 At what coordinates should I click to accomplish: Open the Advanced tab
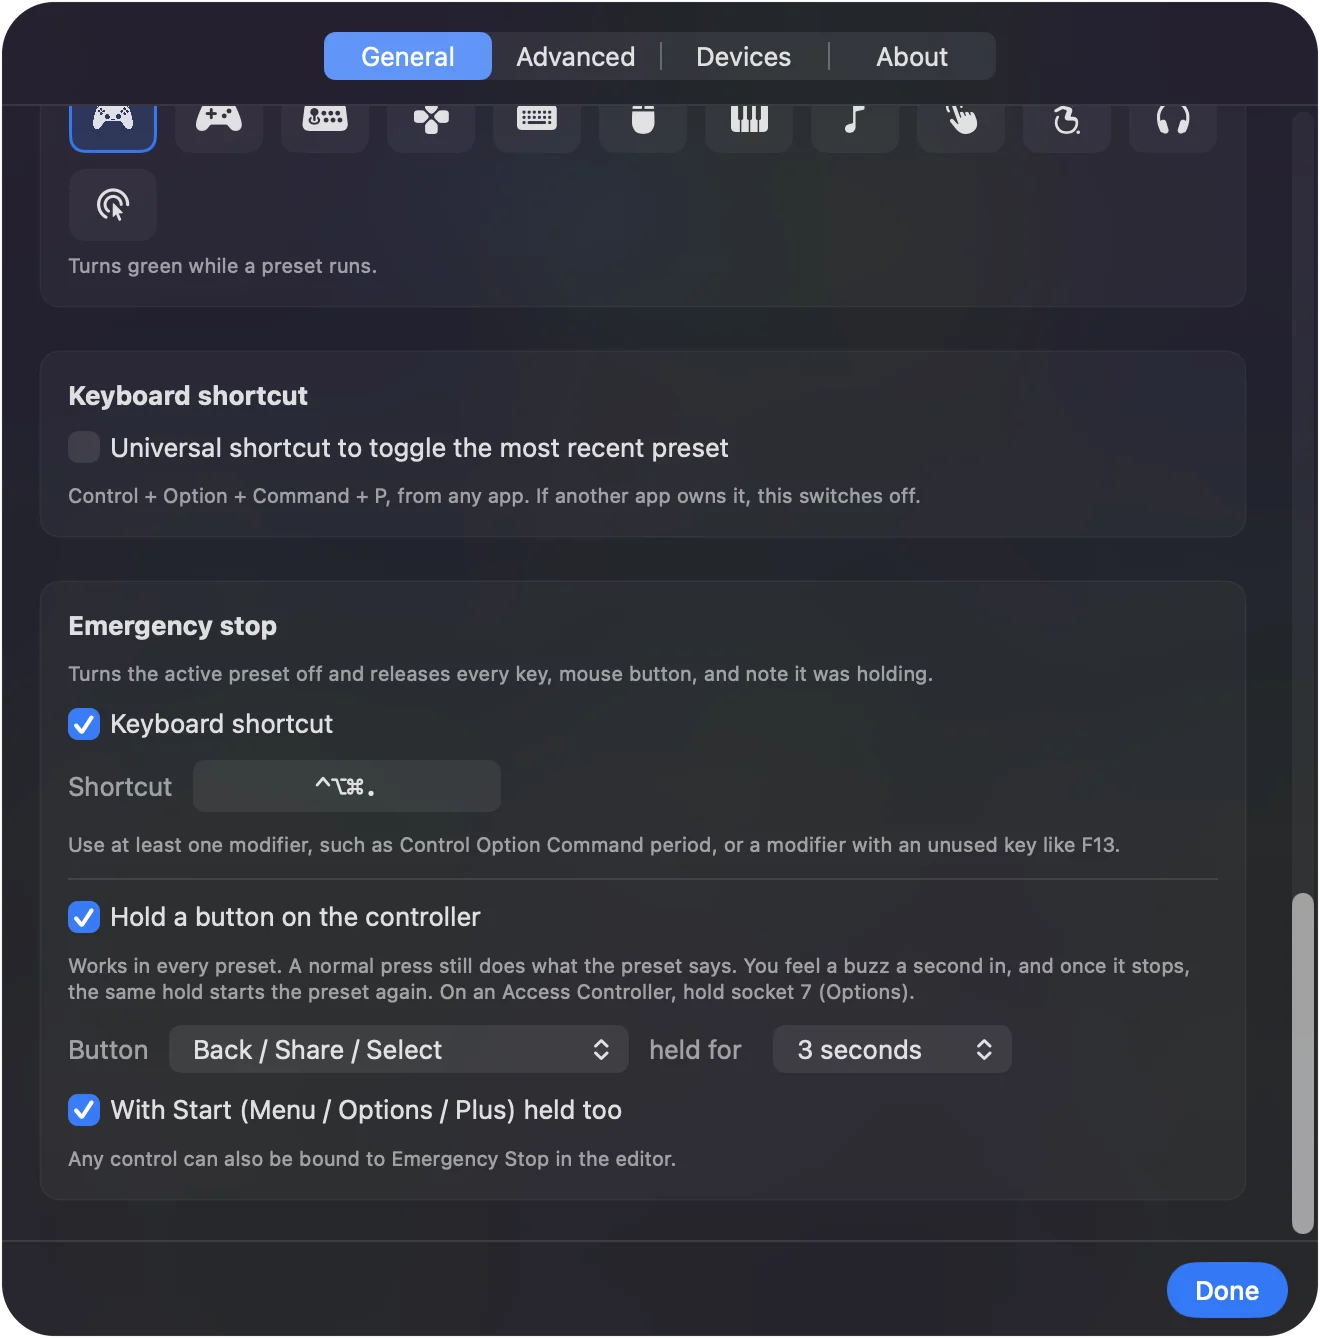pyautogui.click(x=576, y=57)
